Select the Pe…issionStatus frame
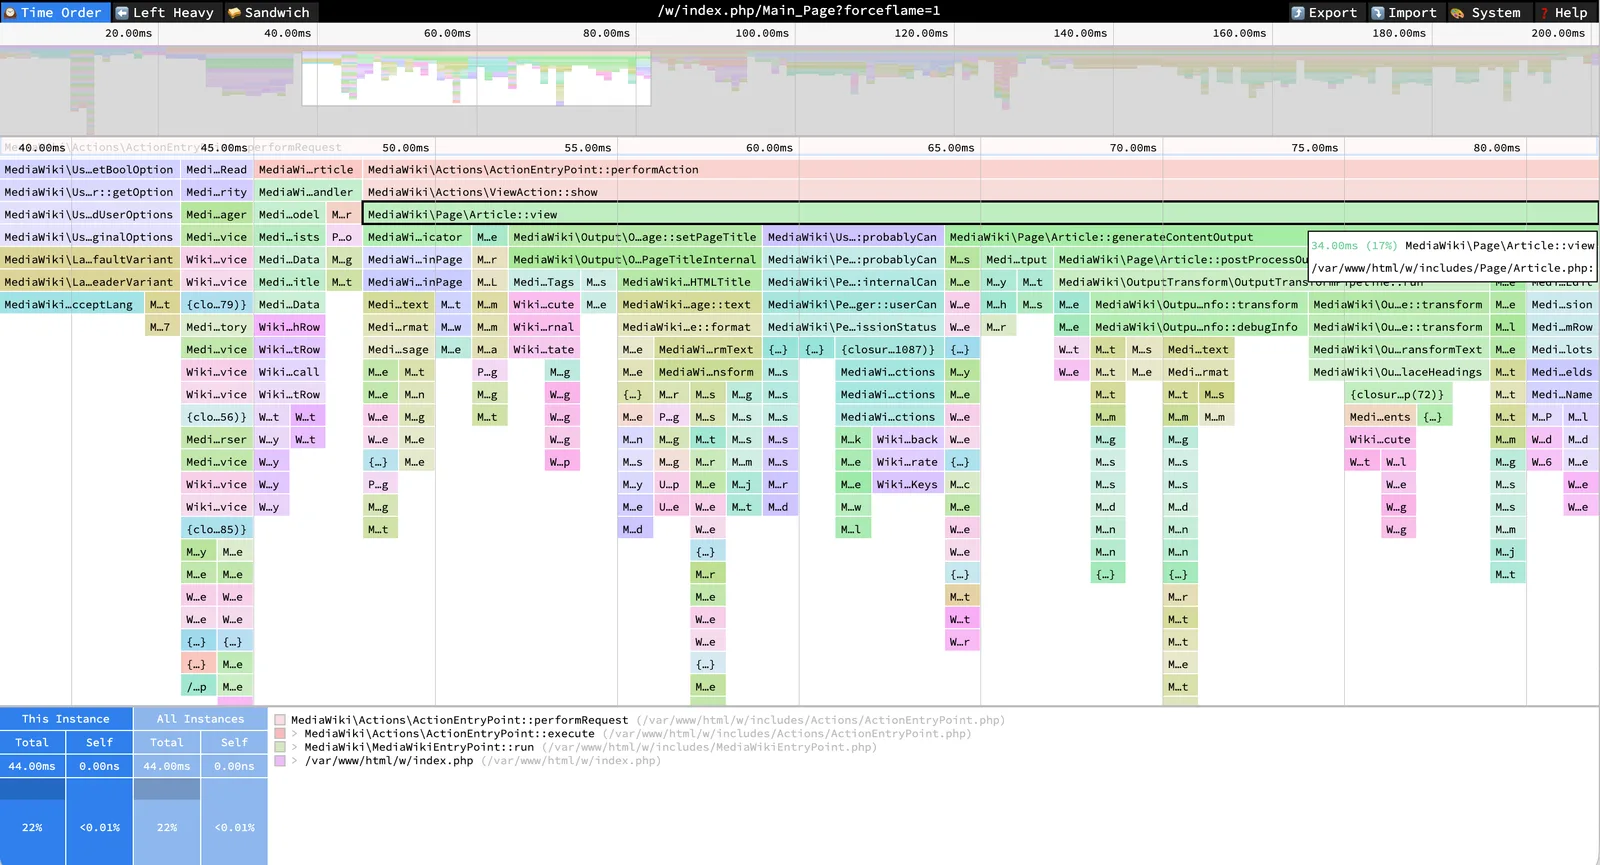Image resolution: width=1600 pixels, height=865 pixels. tap(853, 327)
